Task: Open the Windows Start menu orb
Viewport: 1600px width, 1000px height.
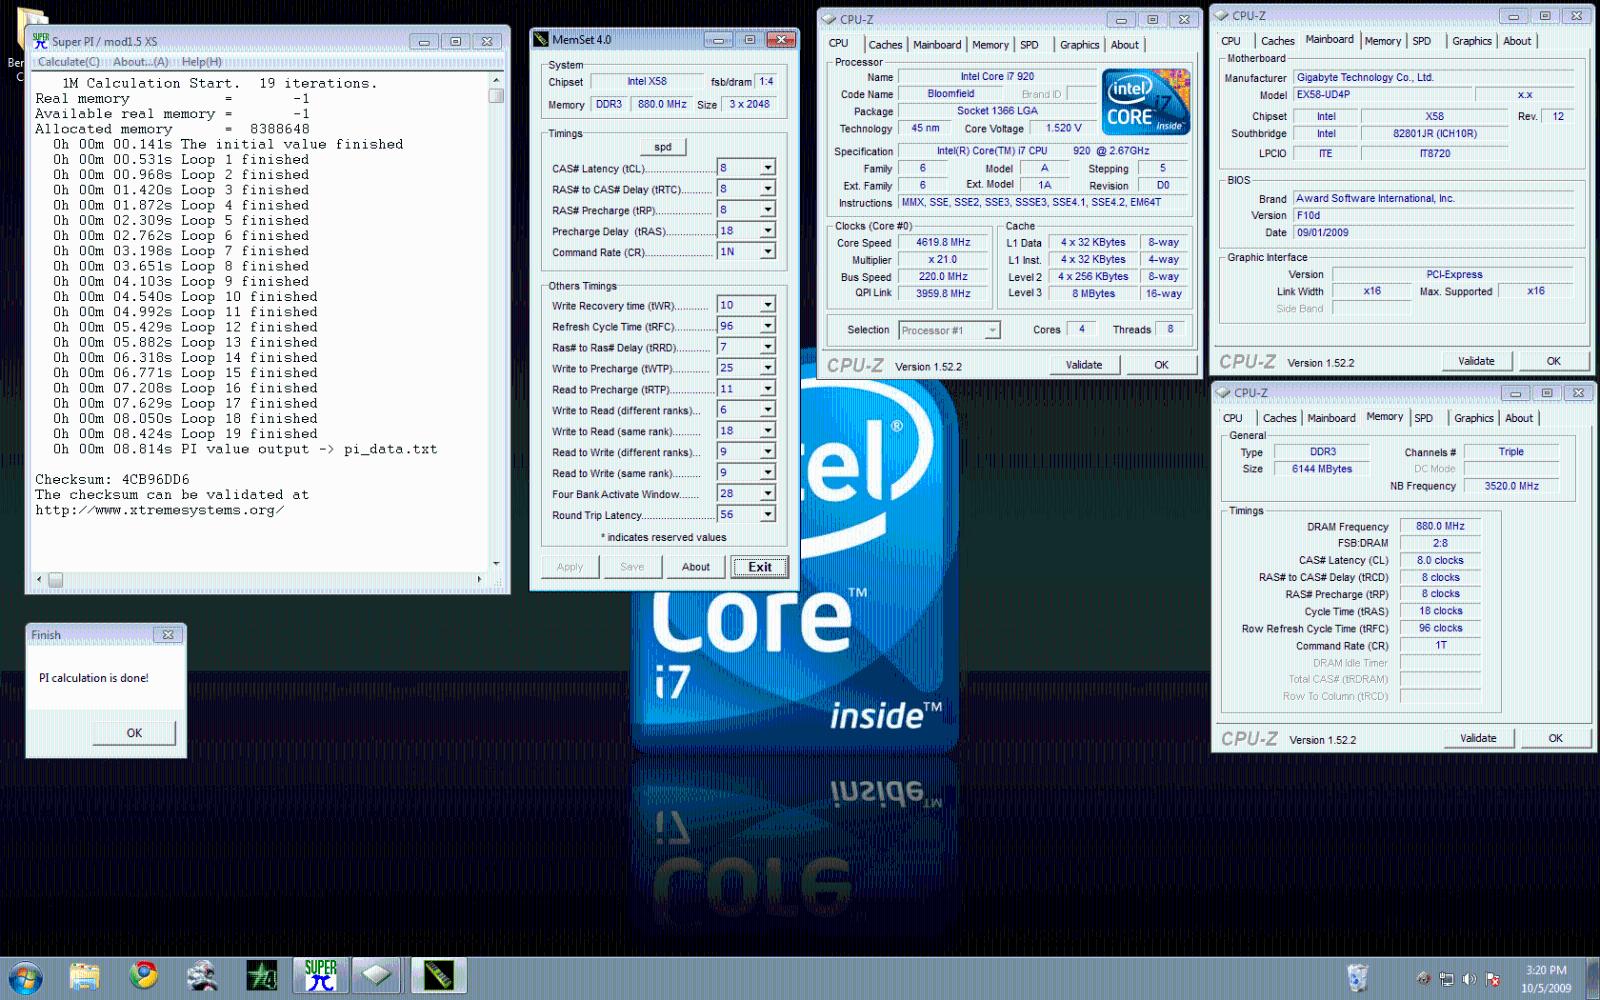Action: click(x=25, y=976)
